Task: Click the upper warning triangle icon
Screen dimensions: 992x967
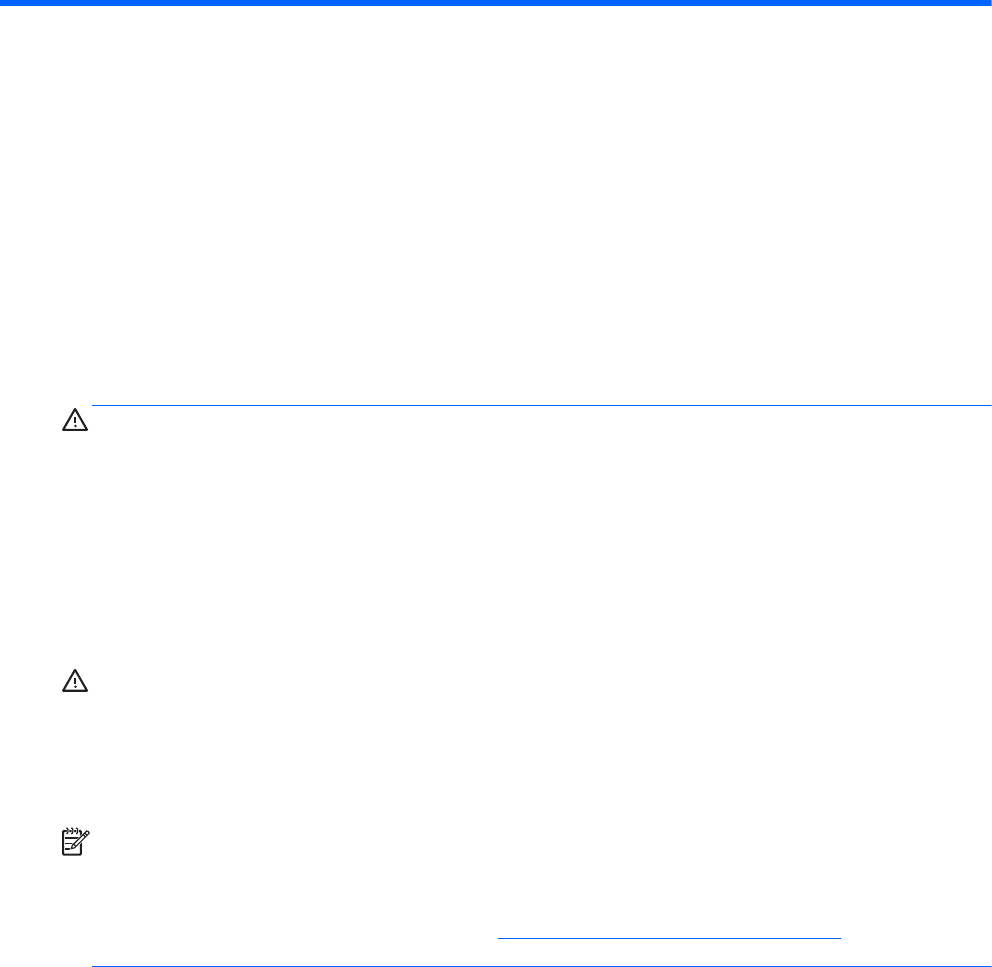Action: 75,422
